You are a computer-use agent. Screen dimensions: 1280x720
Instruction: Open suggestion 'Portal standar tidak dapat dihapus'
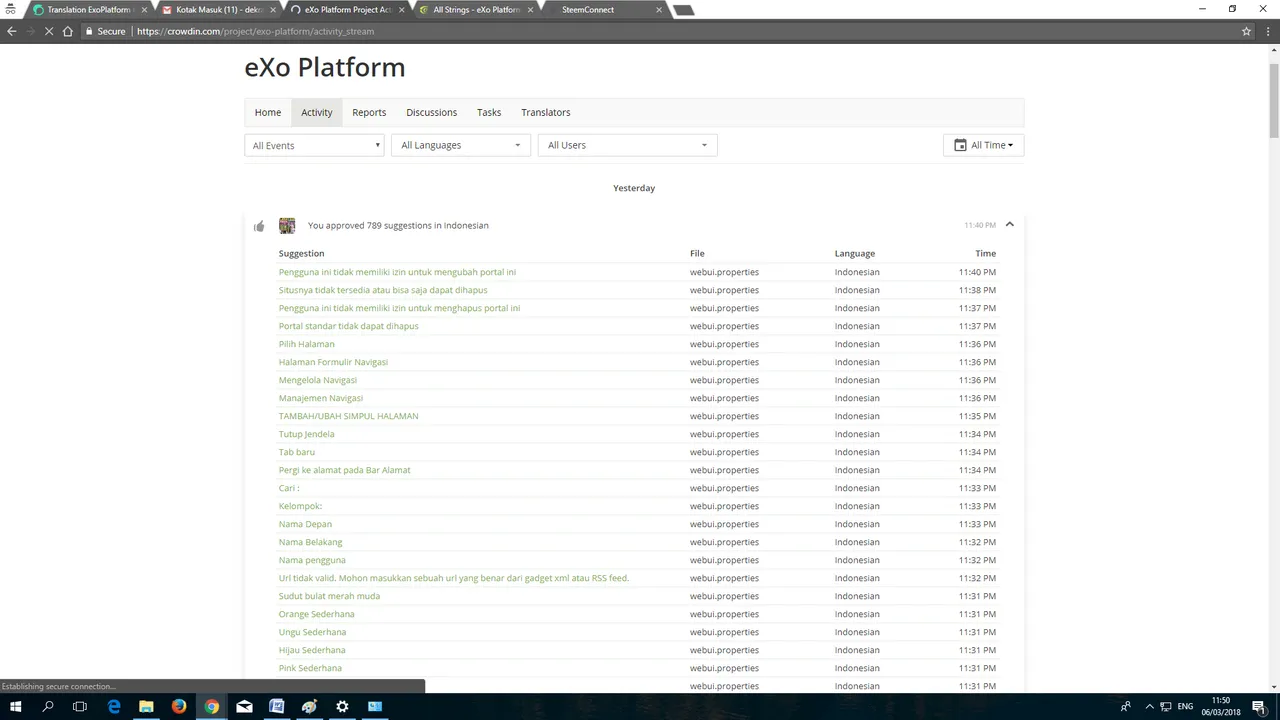tap(348, 326)
